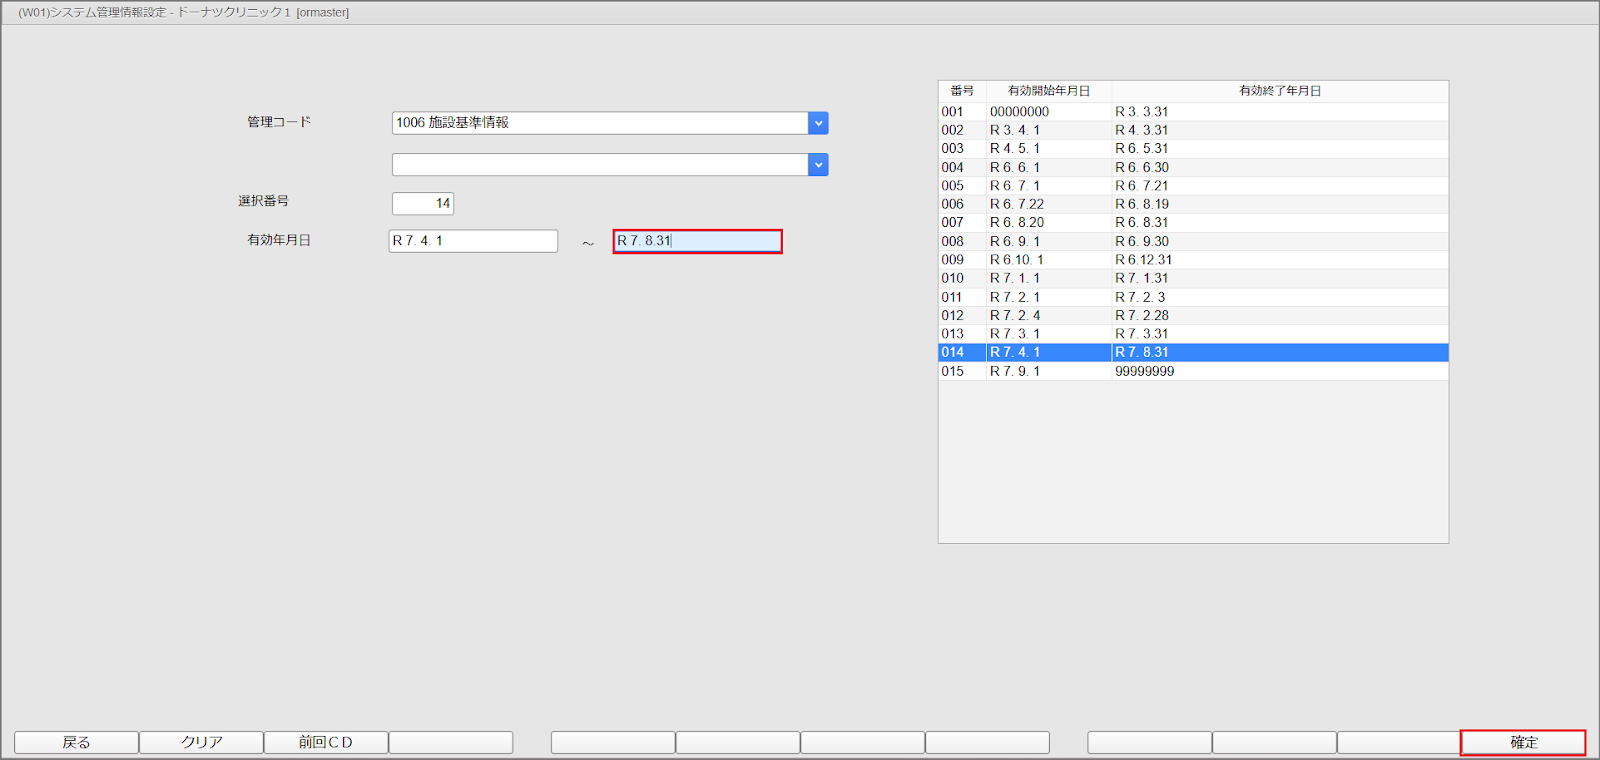Click the 有効開始年月日 column header
1600x760 pixels.
[1048, 91]
